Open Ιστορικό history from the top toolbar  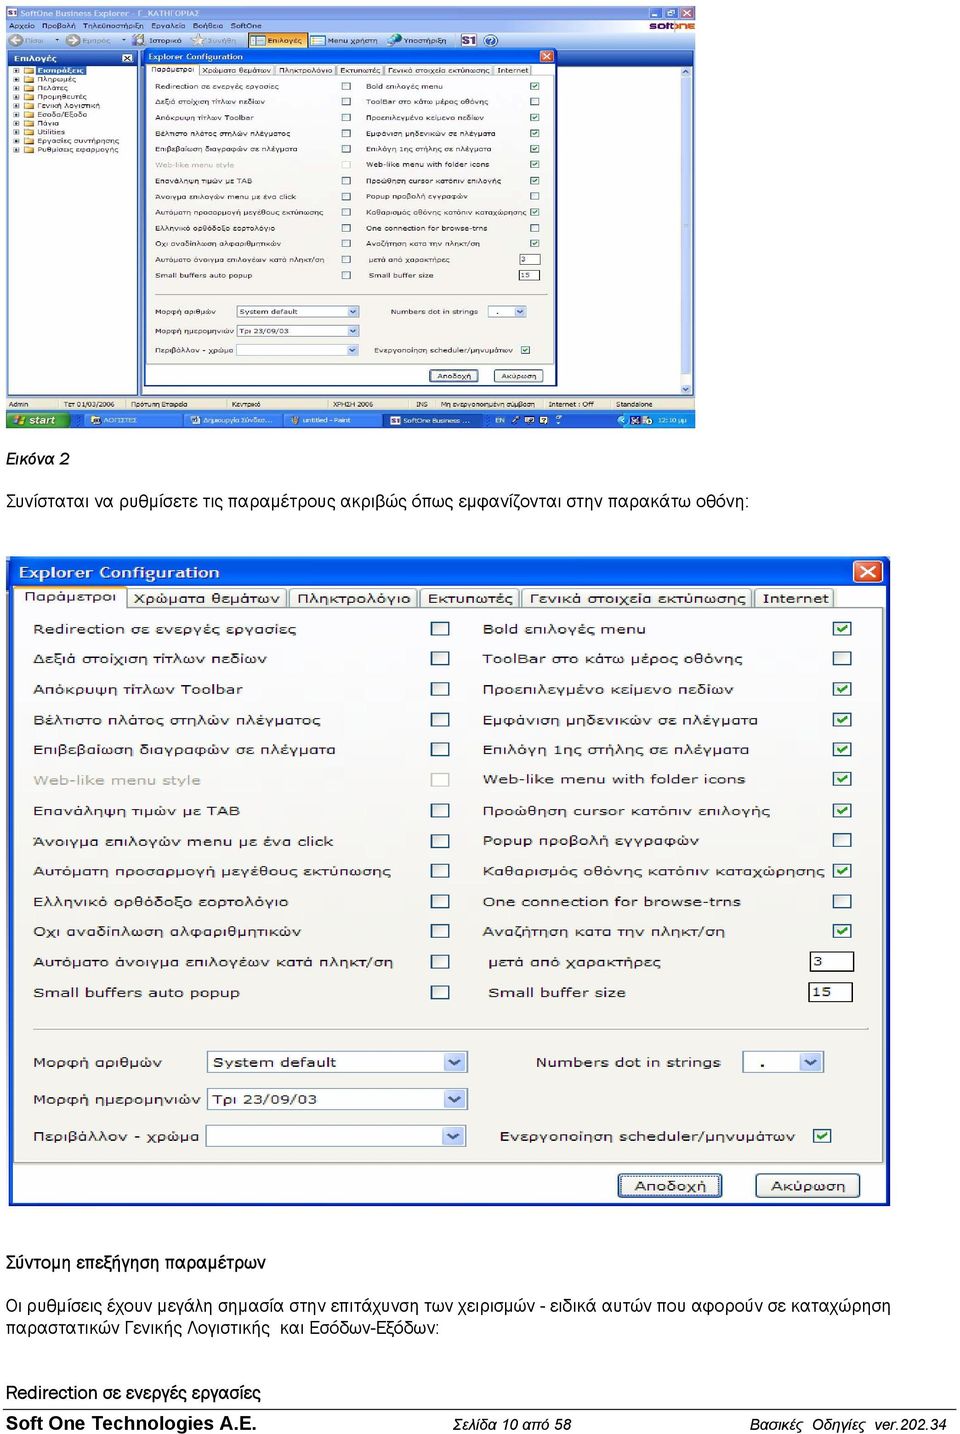pos(158,40)
